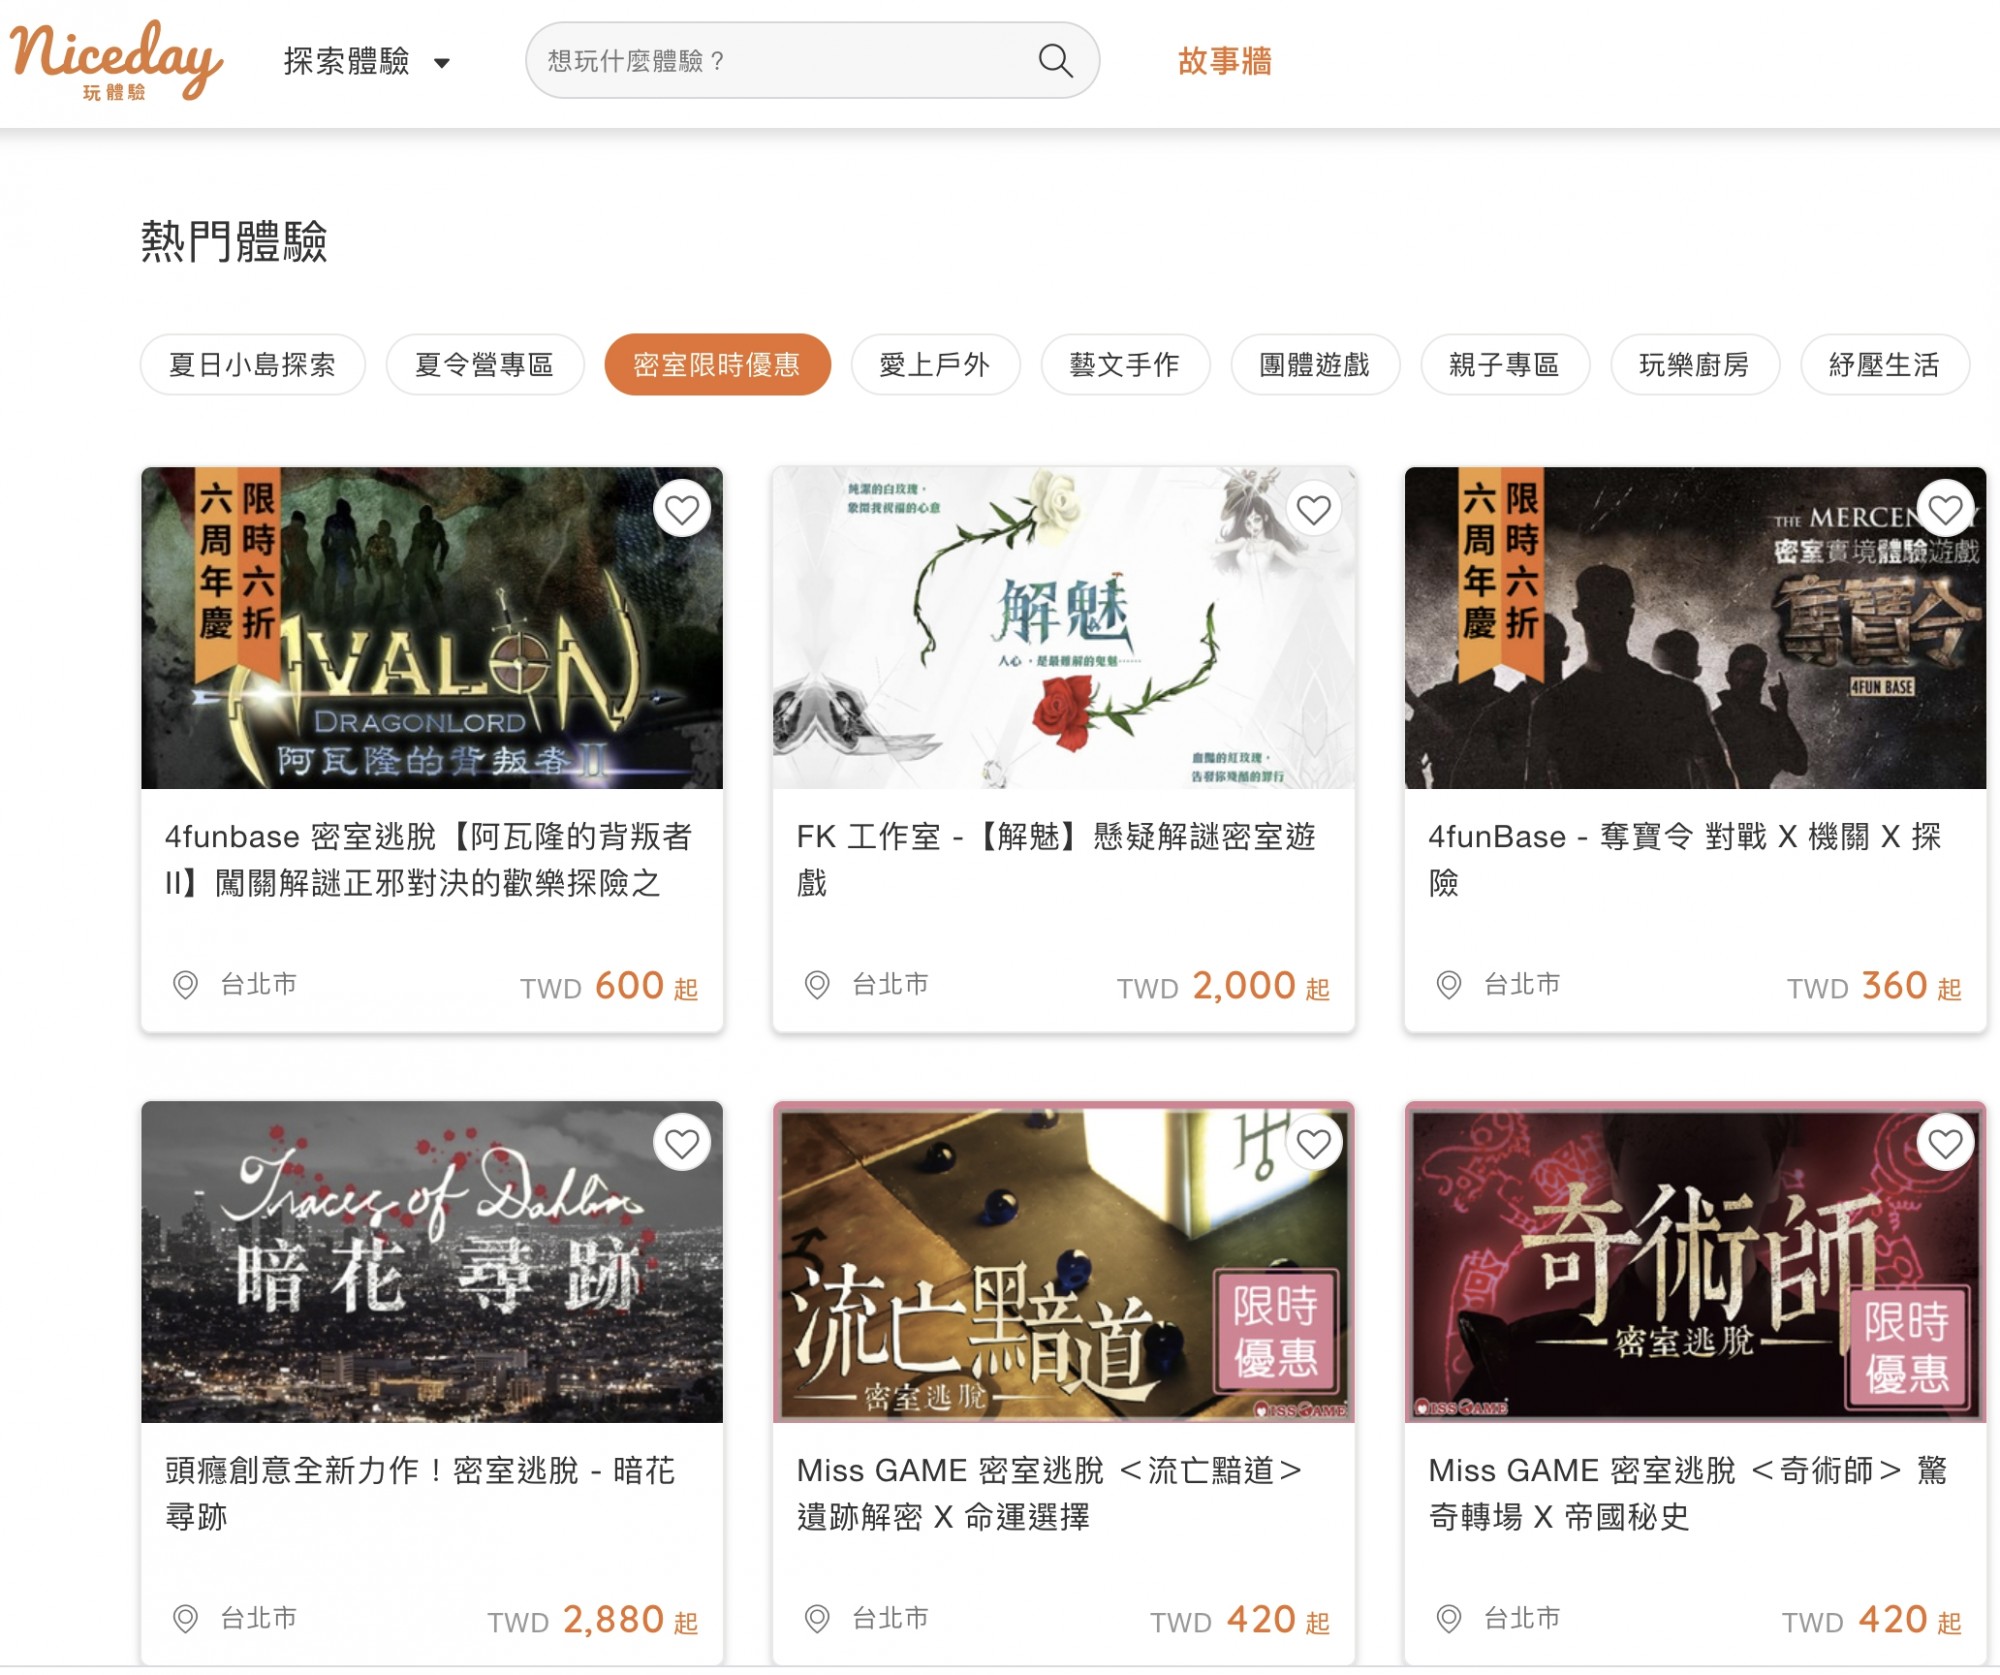Favorite the 奪寶令 card heart icon

point(1946,510)
